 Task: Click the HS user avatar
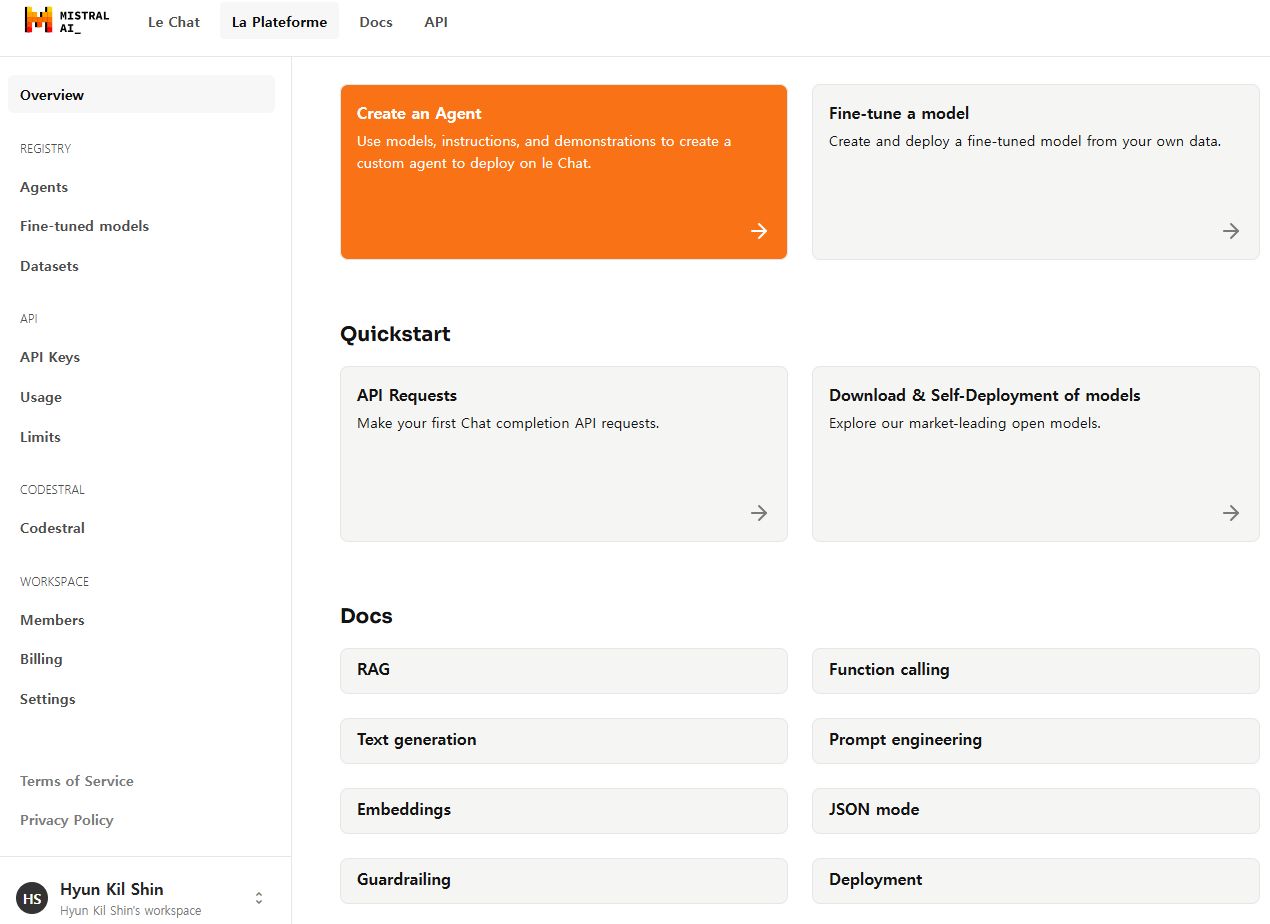pyautogui.click(x=32, y=898)
